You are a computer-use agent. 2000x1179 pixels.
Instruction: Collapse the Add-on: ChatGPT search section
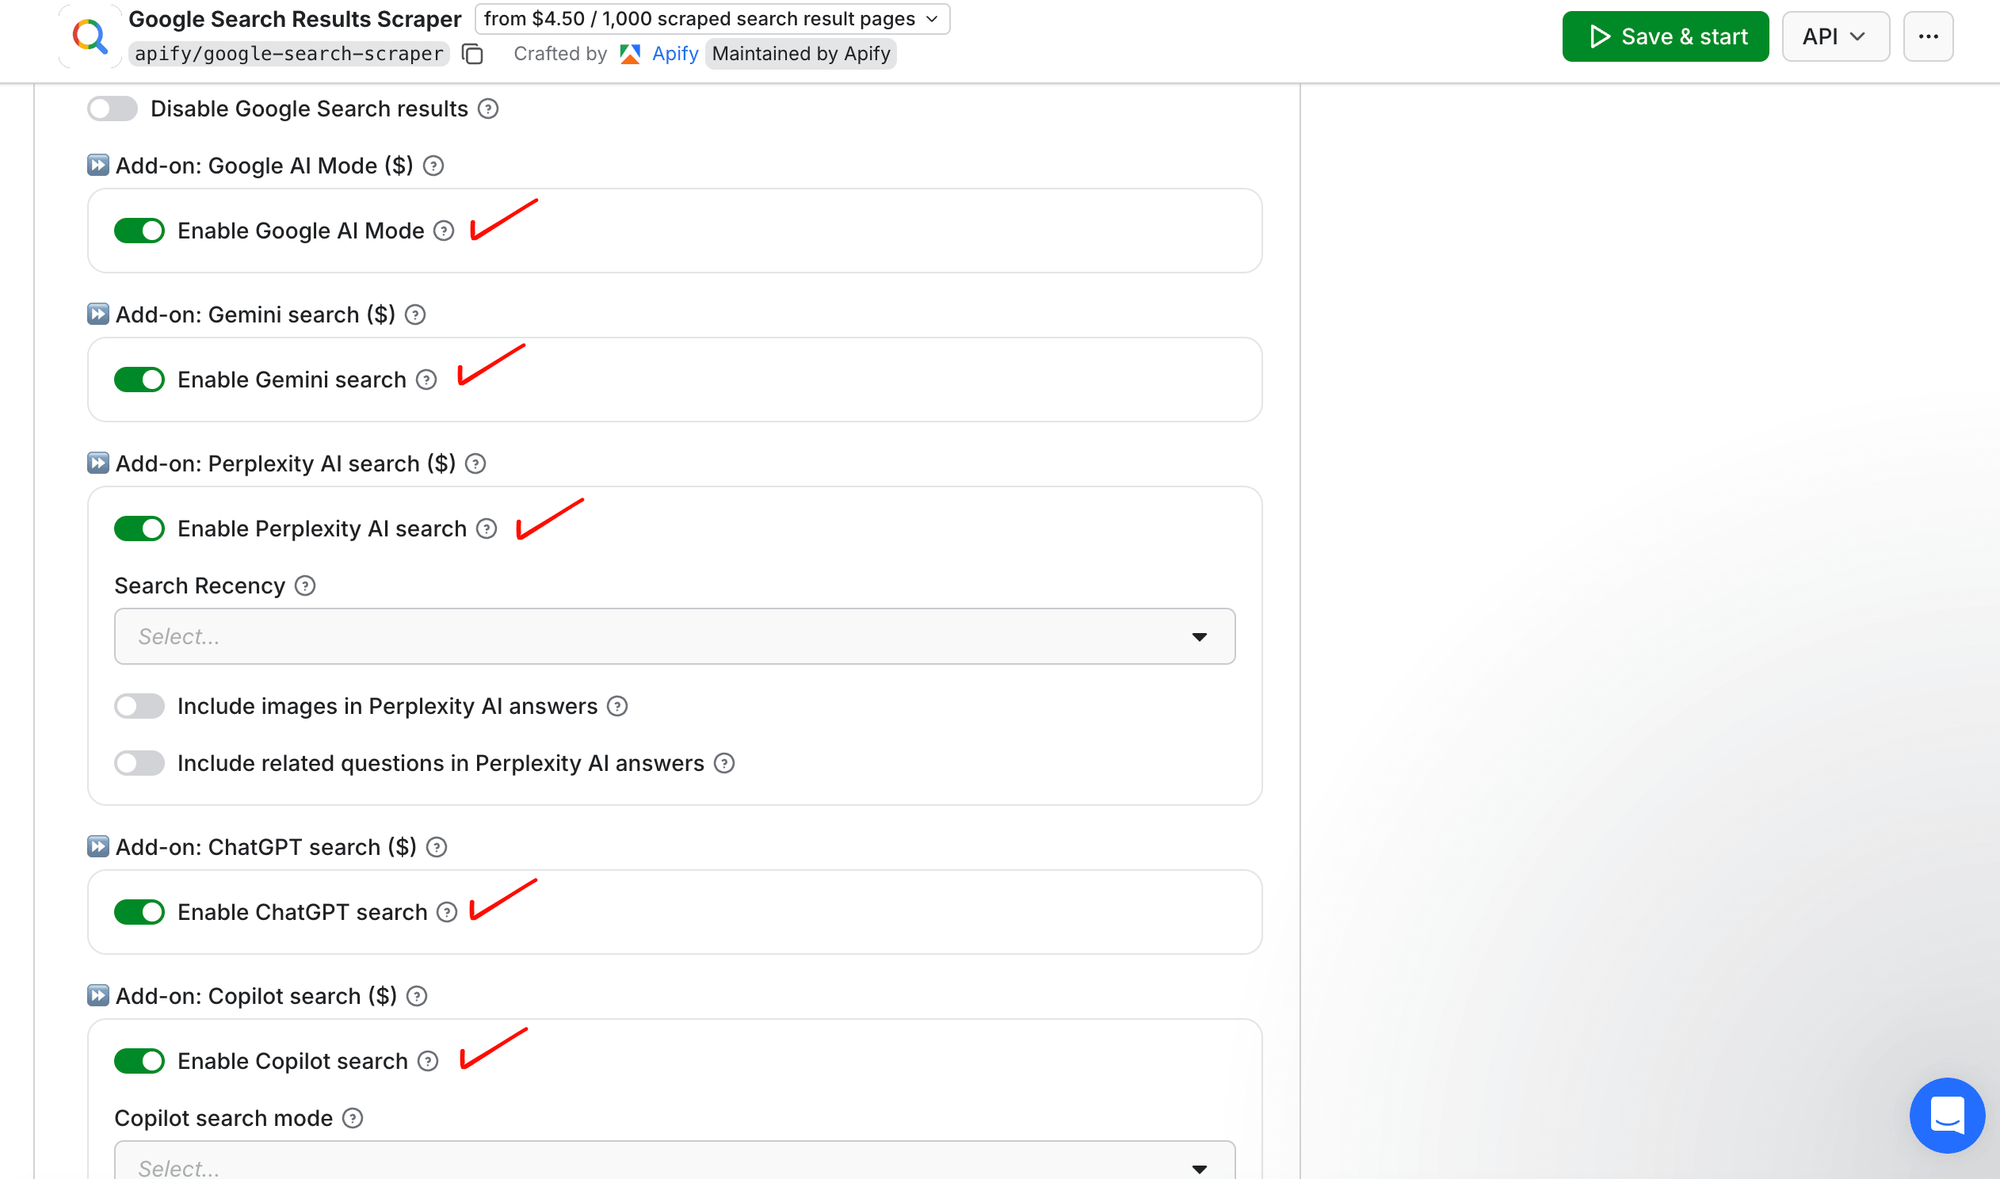tap(98, 846)
